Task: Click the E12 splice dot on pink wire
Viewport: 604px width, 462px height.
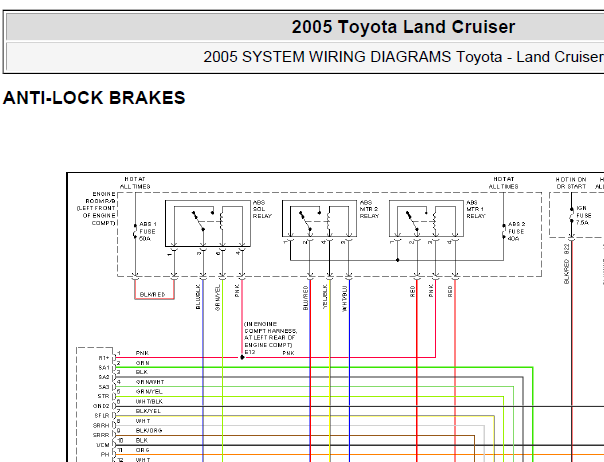Action: pyautogui.click(x=242, y=358)
